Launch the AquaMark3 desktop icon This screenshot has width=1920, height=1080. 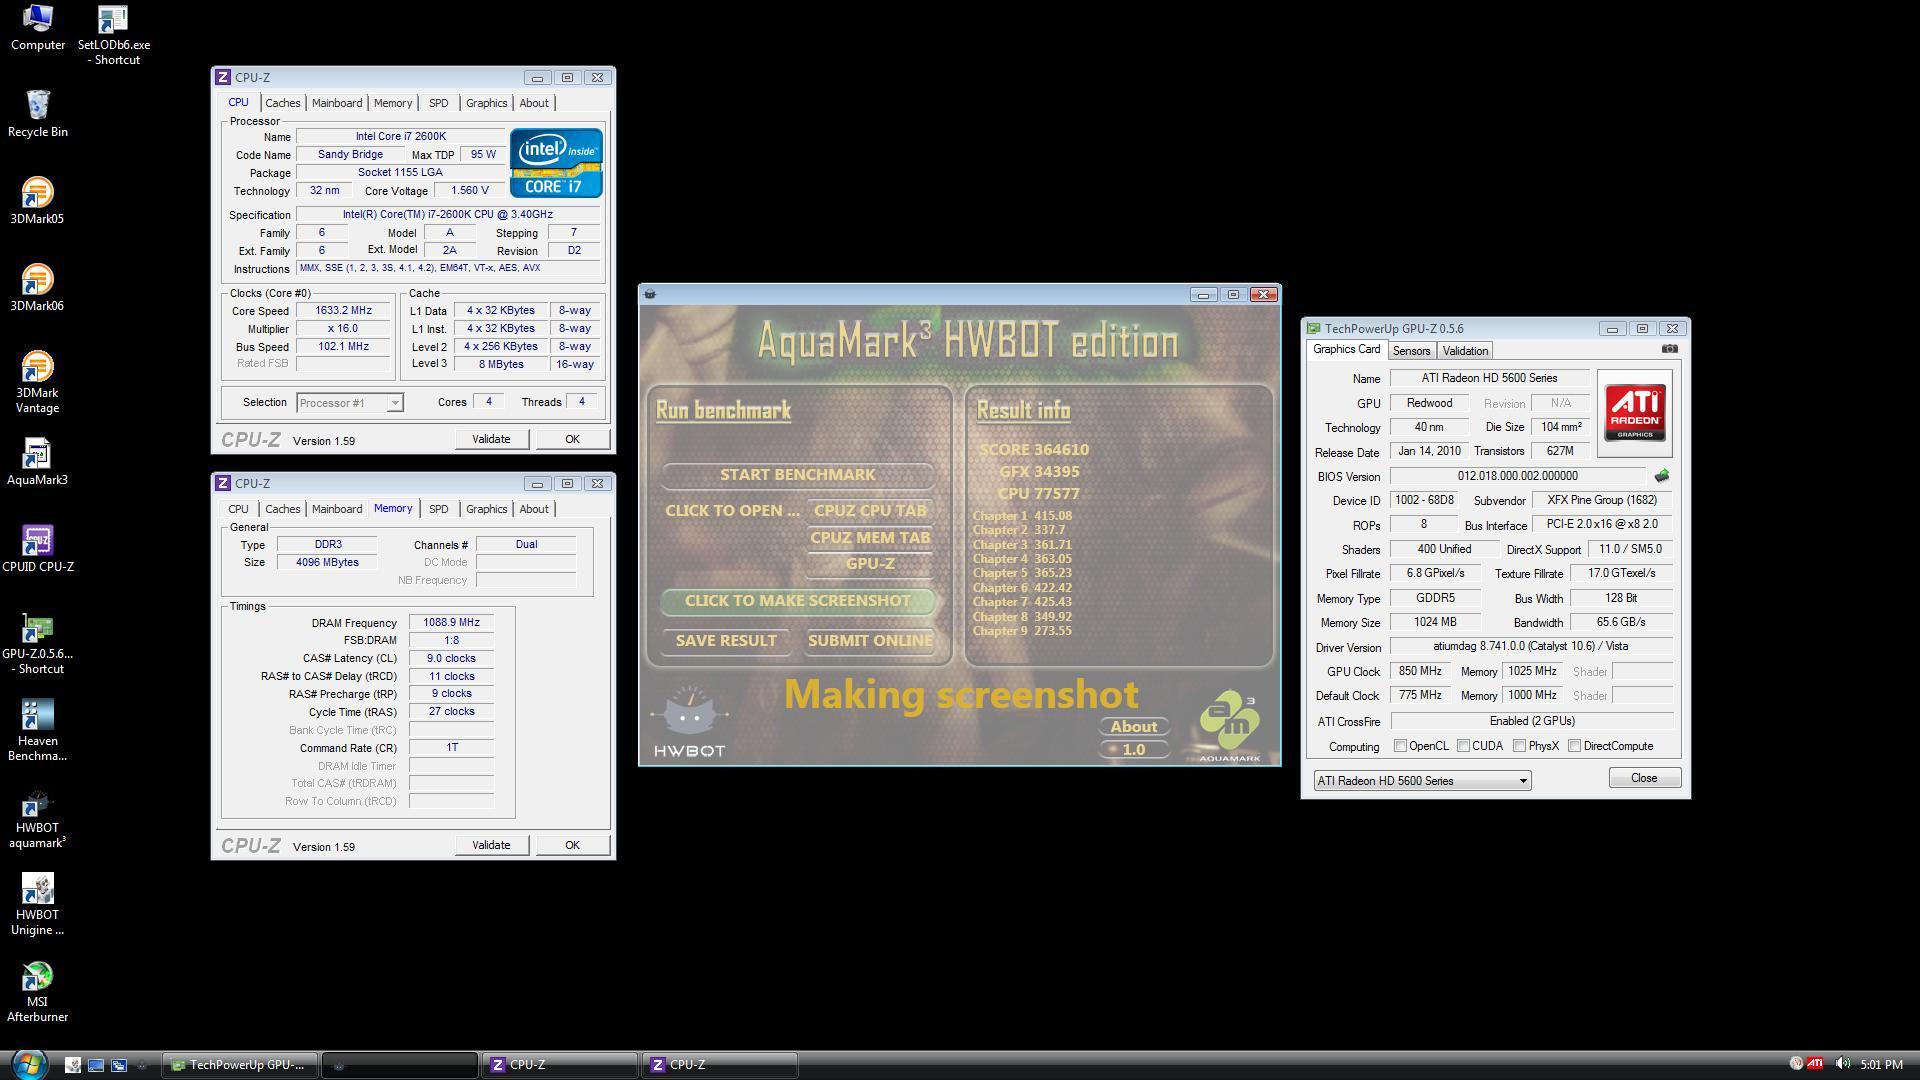click(37, 461)
